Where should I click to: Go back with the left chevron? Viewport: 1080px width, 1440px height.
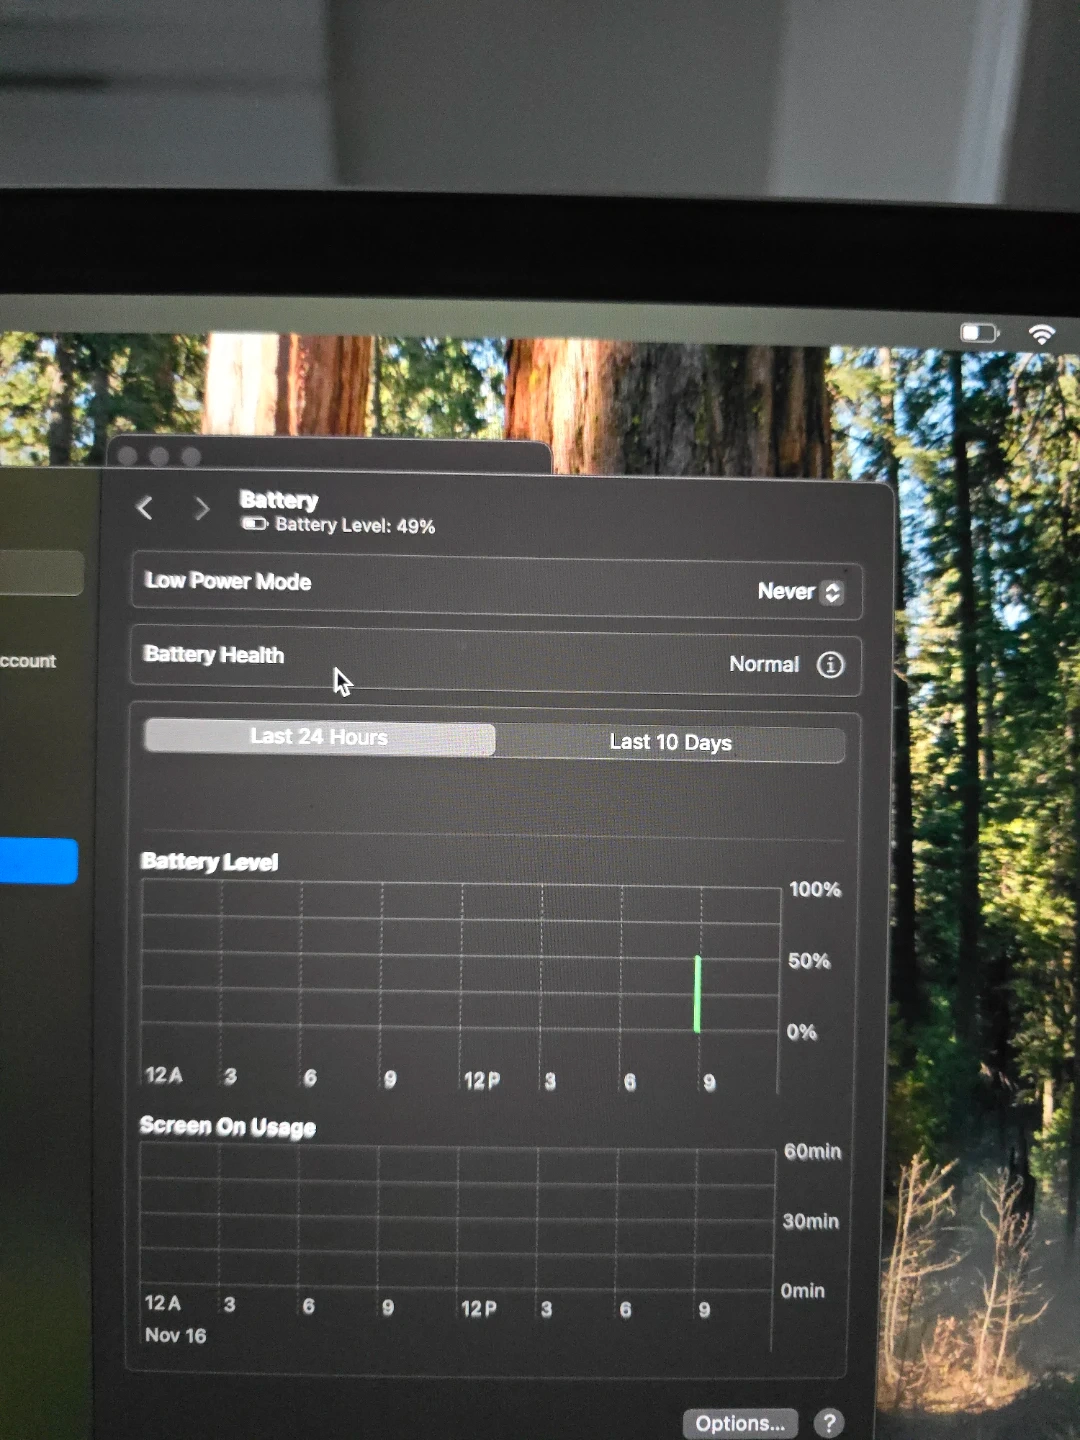[x=145, y=508]
